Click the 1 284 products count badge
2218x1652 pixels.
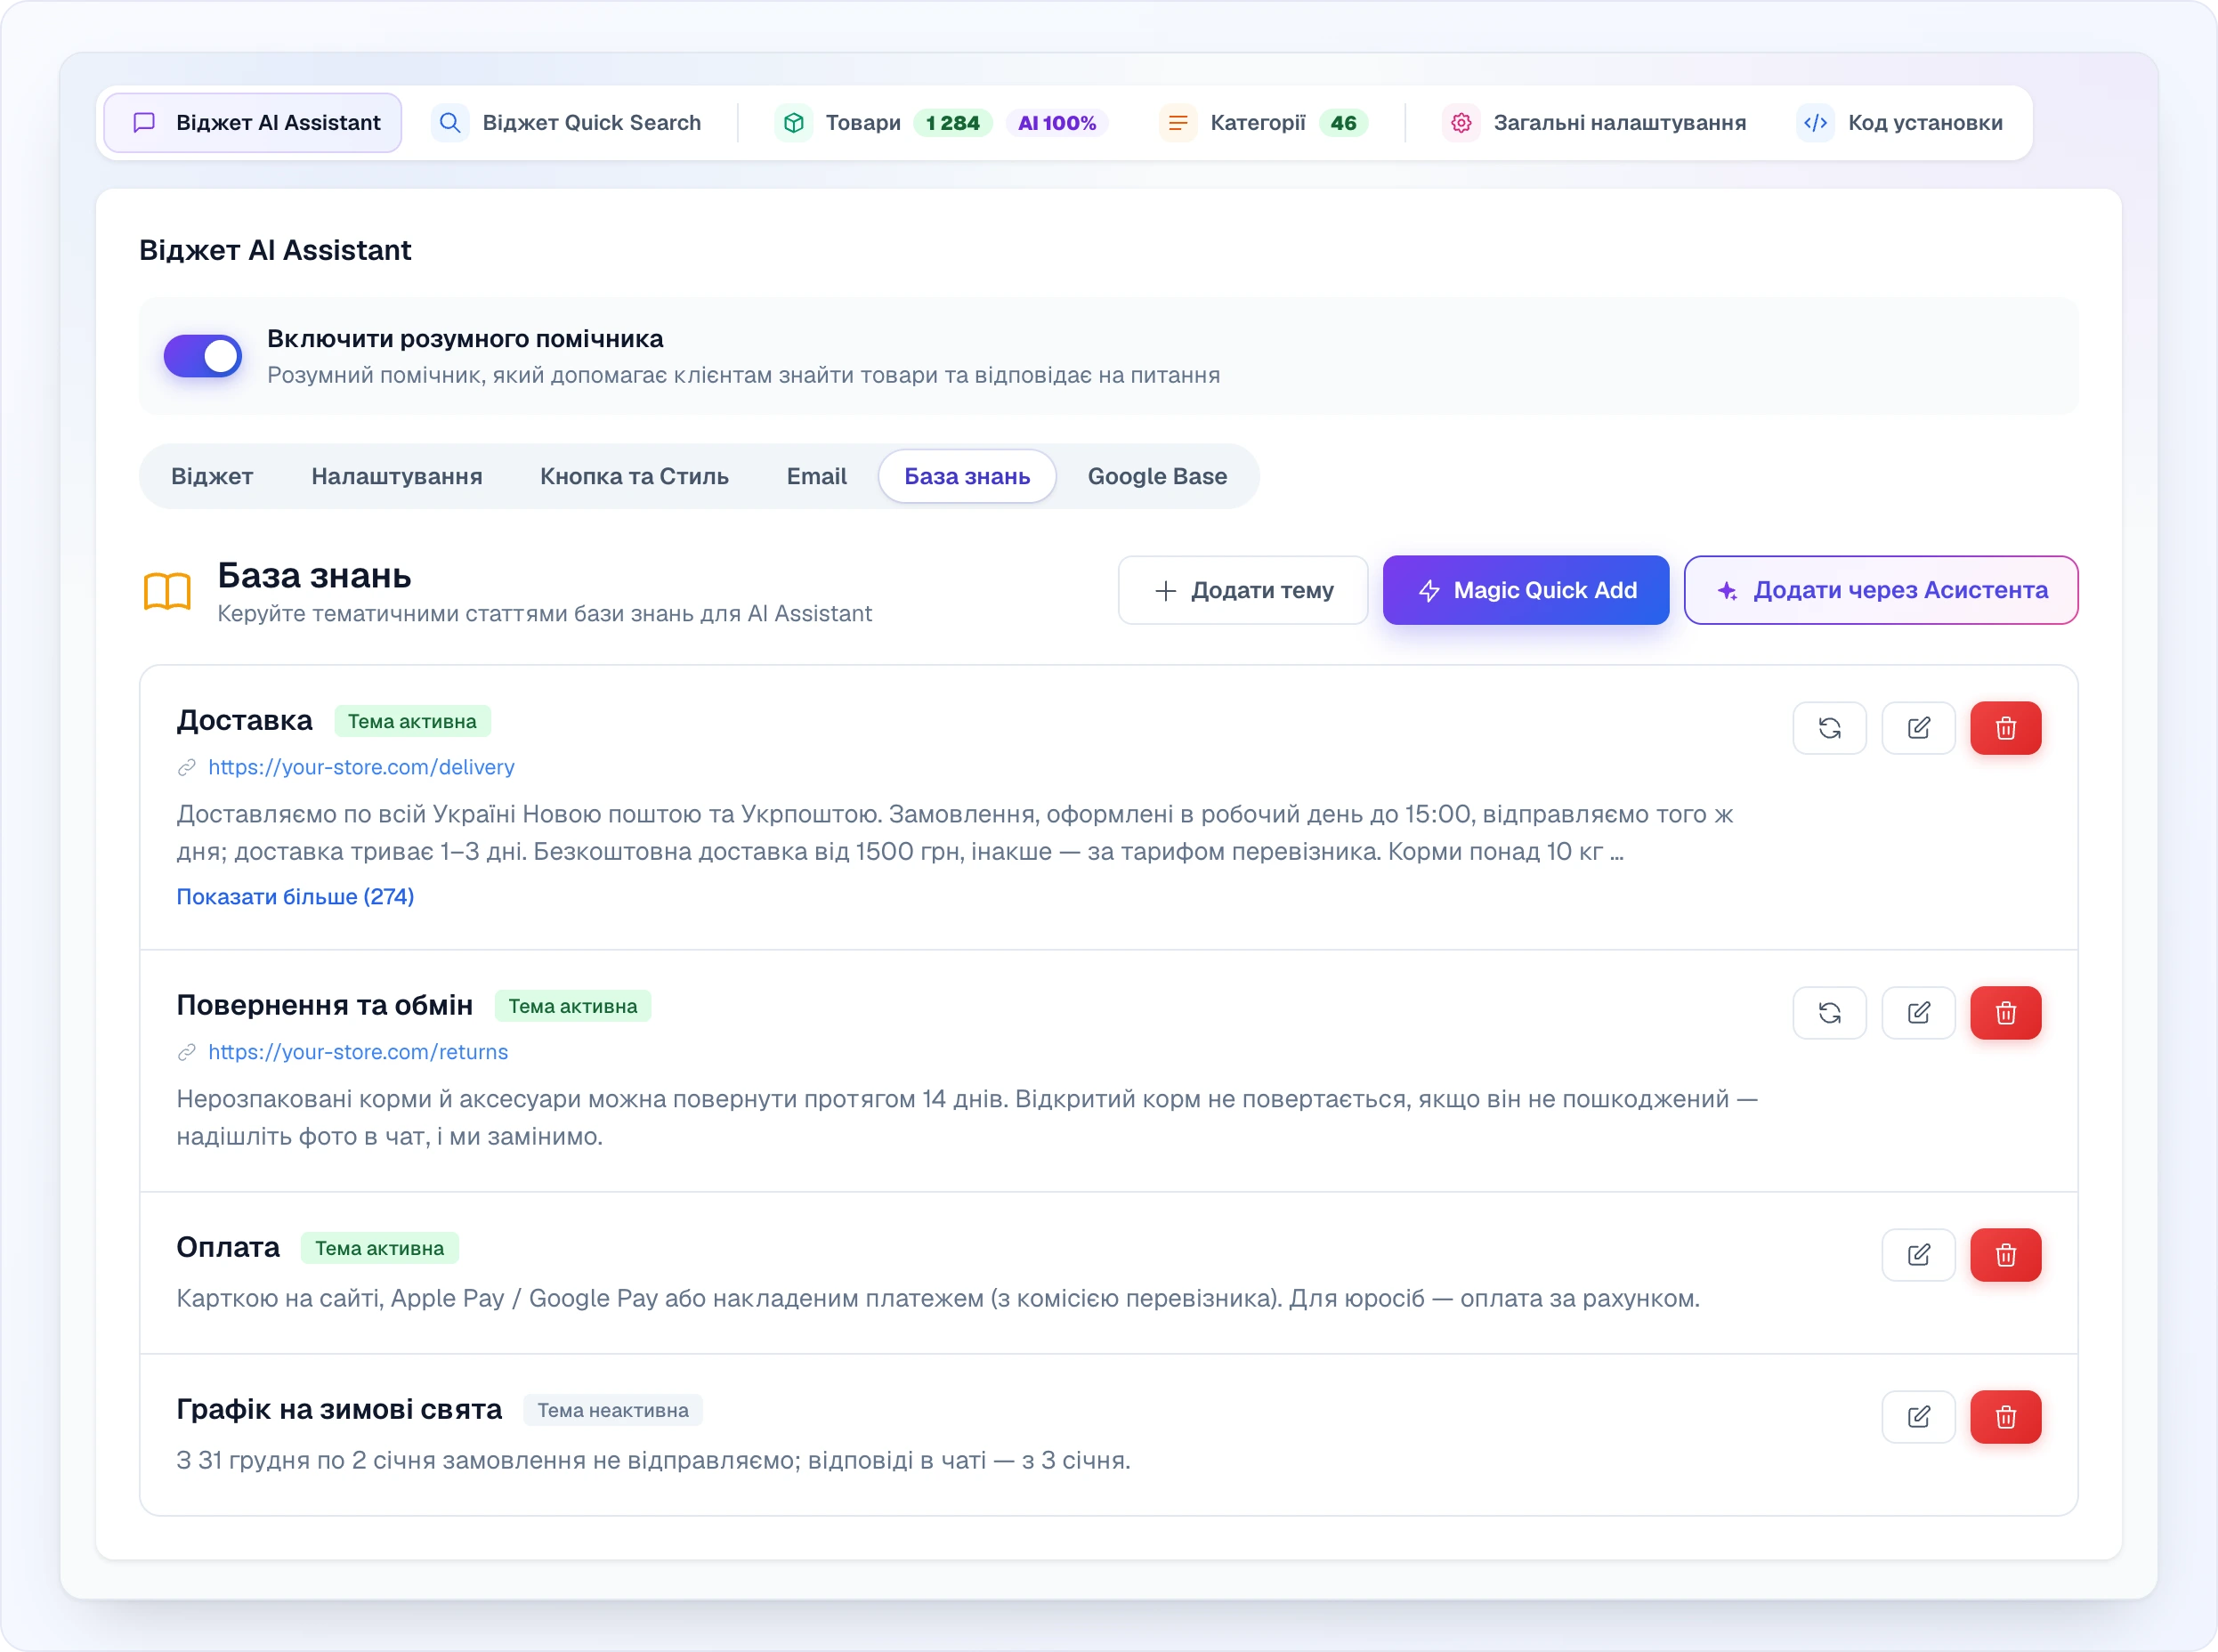click(x=953, y=123)
